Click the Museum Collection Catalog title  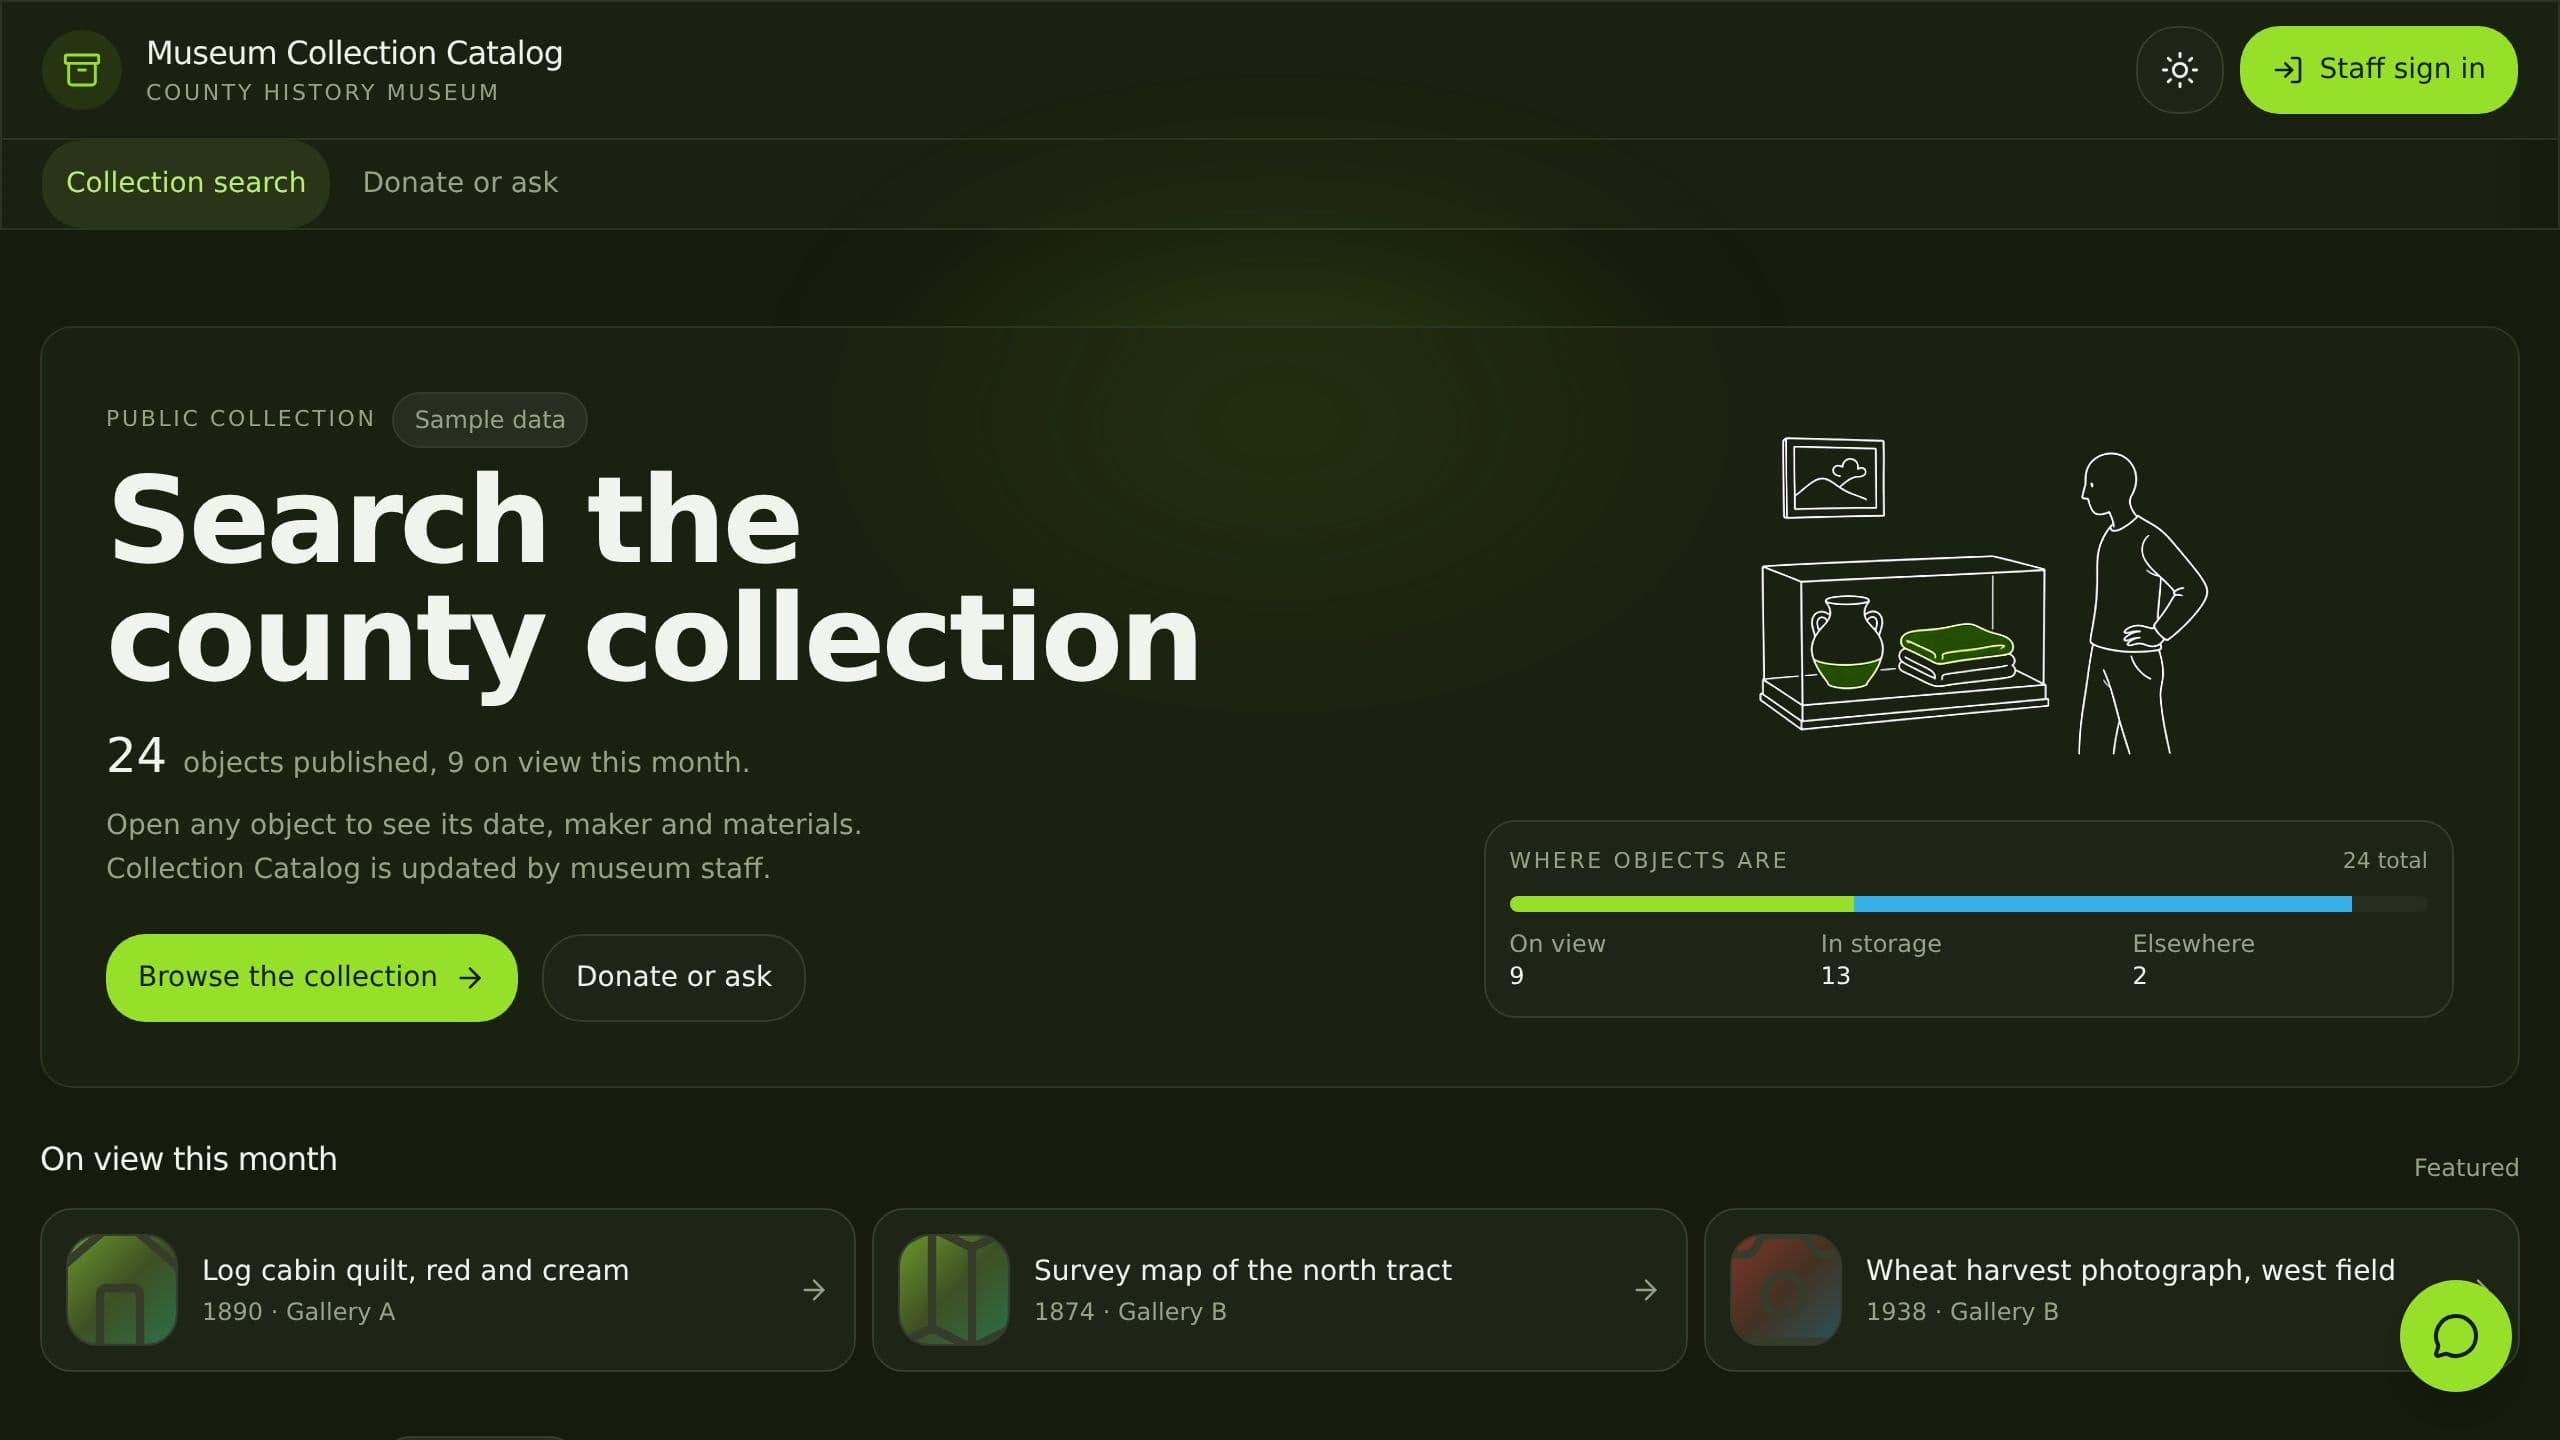coord(354,53)
